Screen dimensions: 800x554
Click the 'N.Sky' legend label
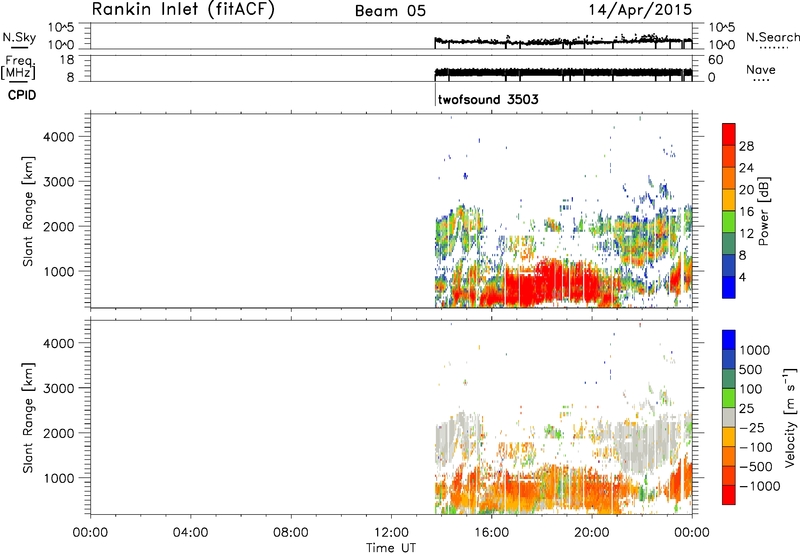point(19,37)
